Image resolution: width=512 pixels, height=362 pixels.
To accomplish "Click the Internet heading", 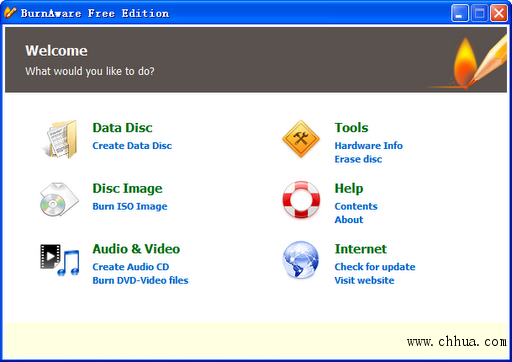I will [361, 249].
